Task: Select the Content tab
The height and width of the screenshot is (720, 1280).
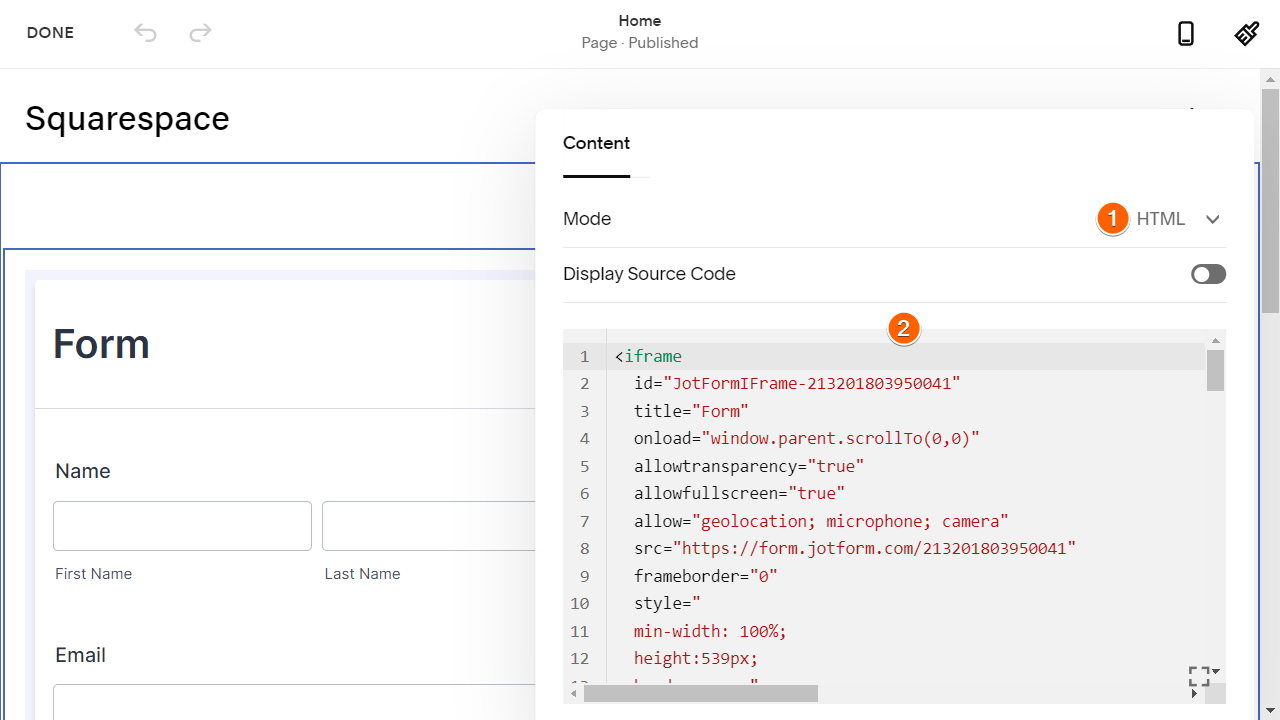Action: point(596,143)
